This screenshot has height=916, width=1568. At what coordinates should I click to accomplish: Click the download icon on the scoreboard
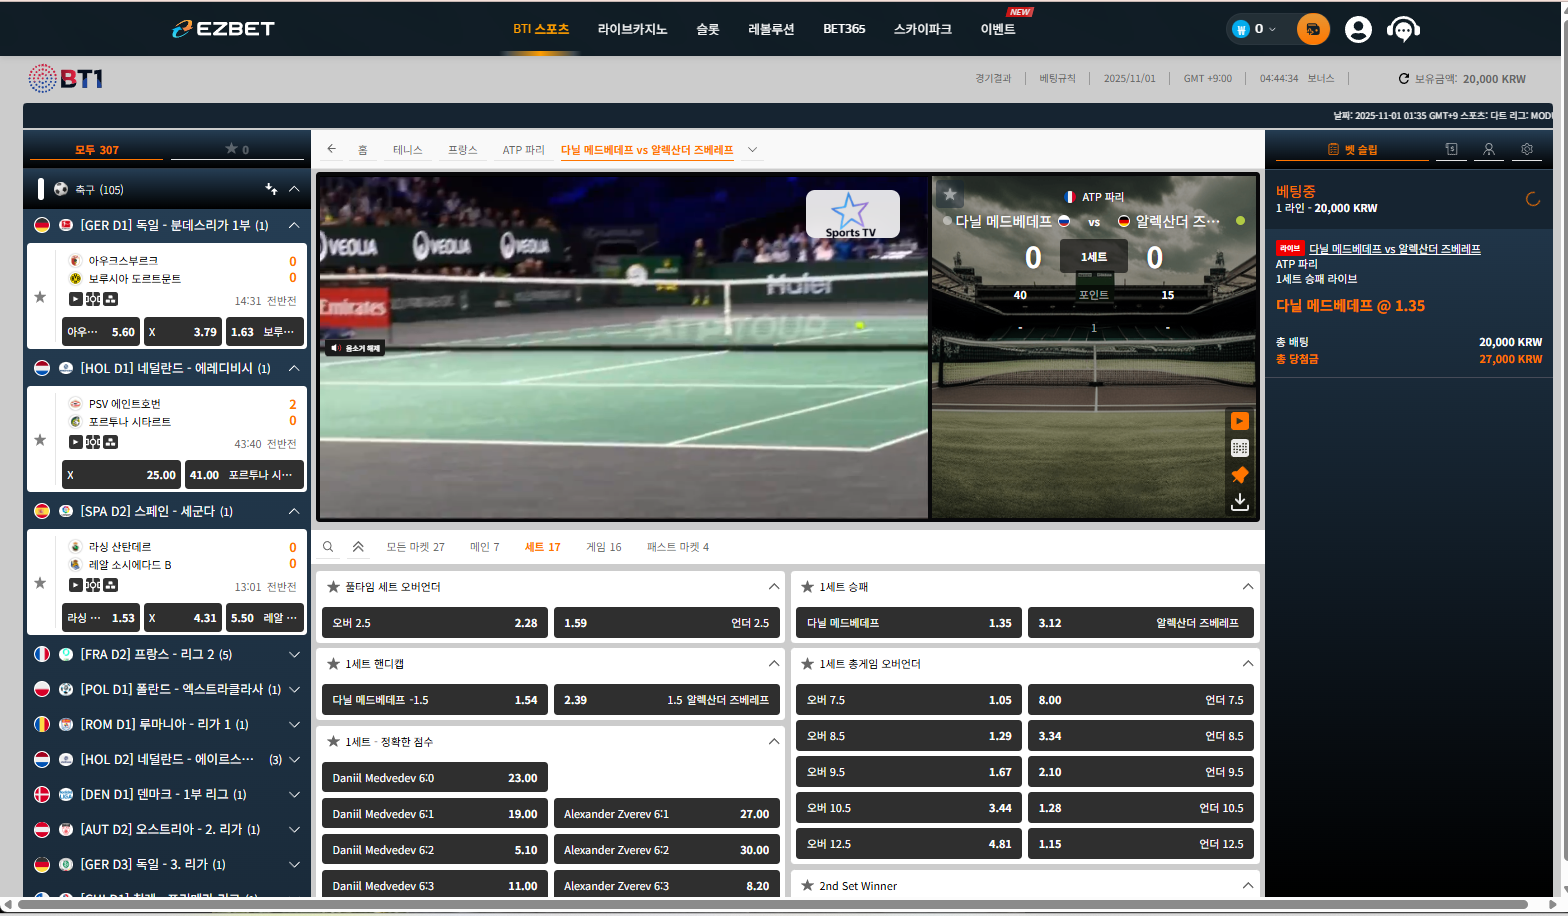[1240, 502]
